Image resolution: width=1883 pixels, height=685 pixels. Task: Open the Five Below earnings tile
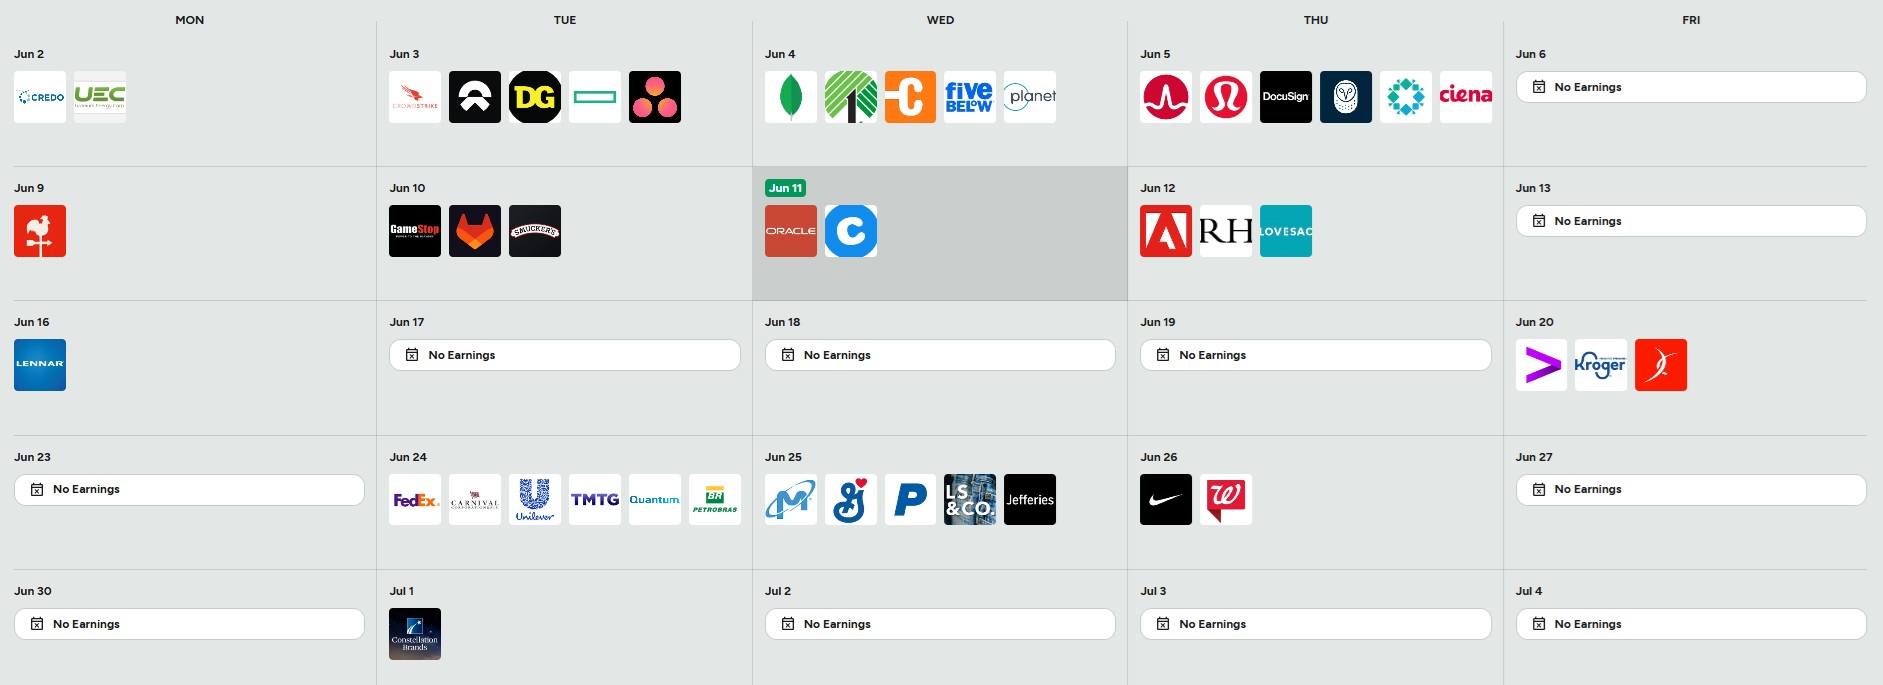[970, 97]
